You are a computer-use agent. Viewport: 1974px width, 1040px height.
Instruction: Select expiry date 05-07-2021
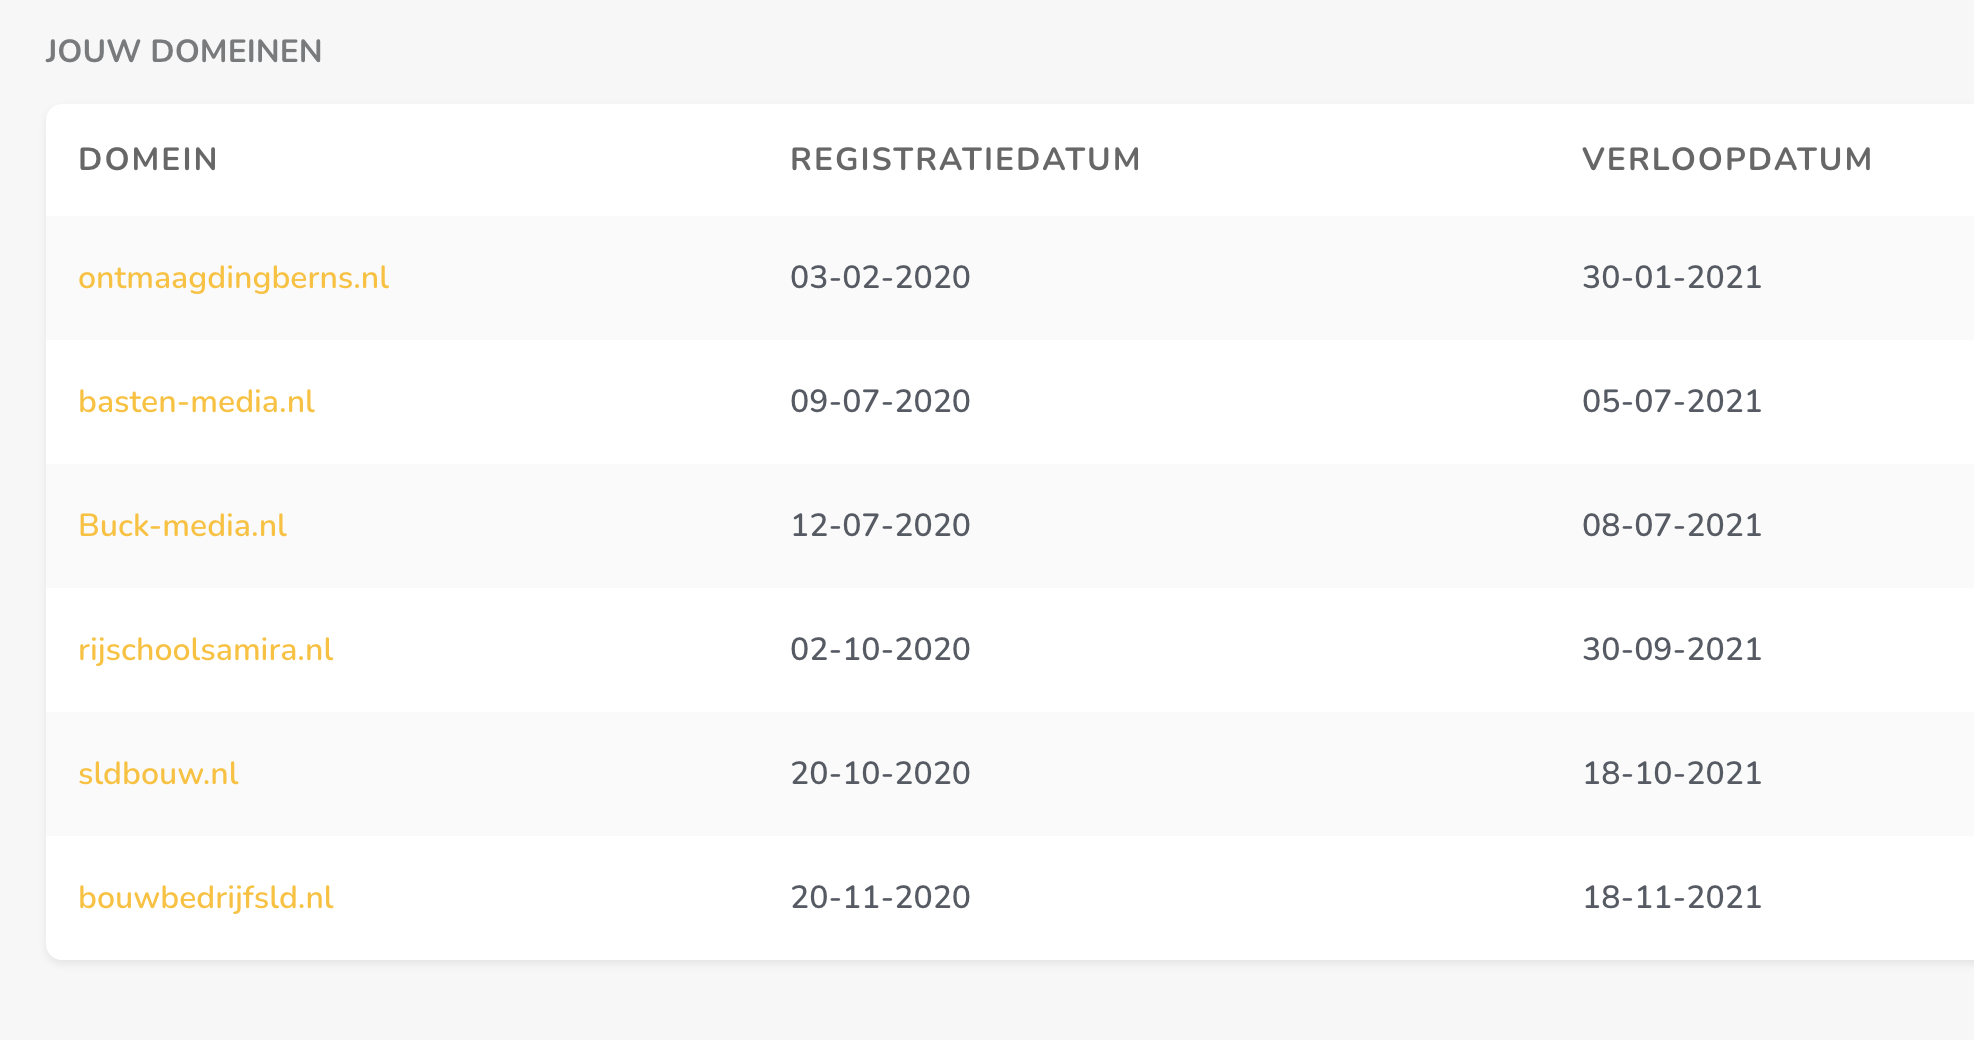click(1672, 402)
